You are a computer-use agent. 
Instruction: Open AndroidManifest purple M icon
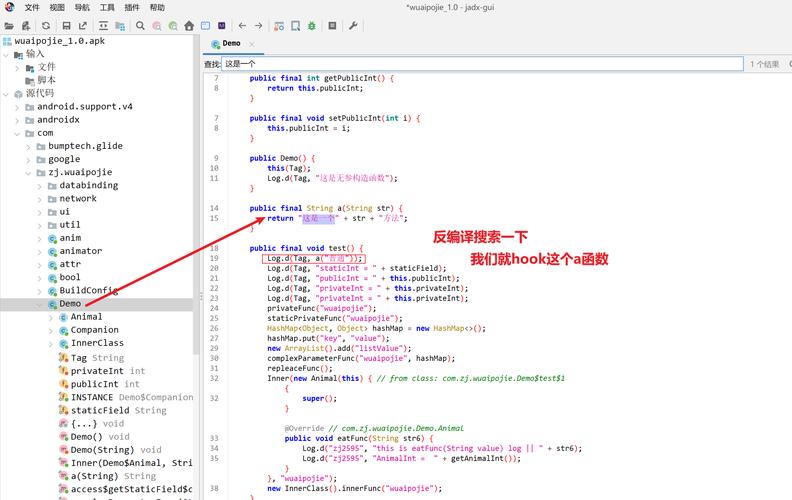[222, 26]
